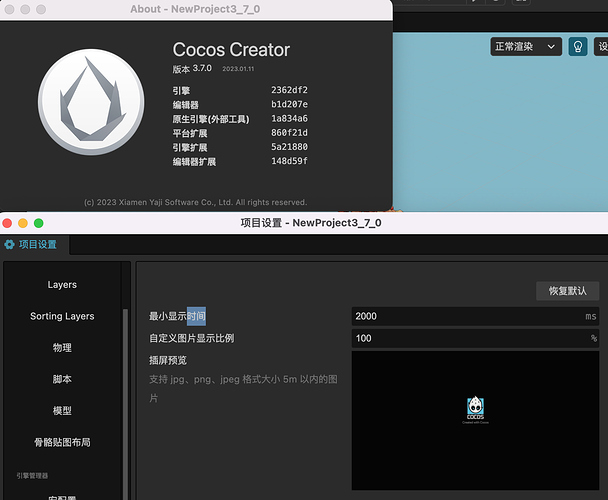Minimize the 项目设置 window with yellow button
The width and height of the screenshot is (608, 500).
23,223
